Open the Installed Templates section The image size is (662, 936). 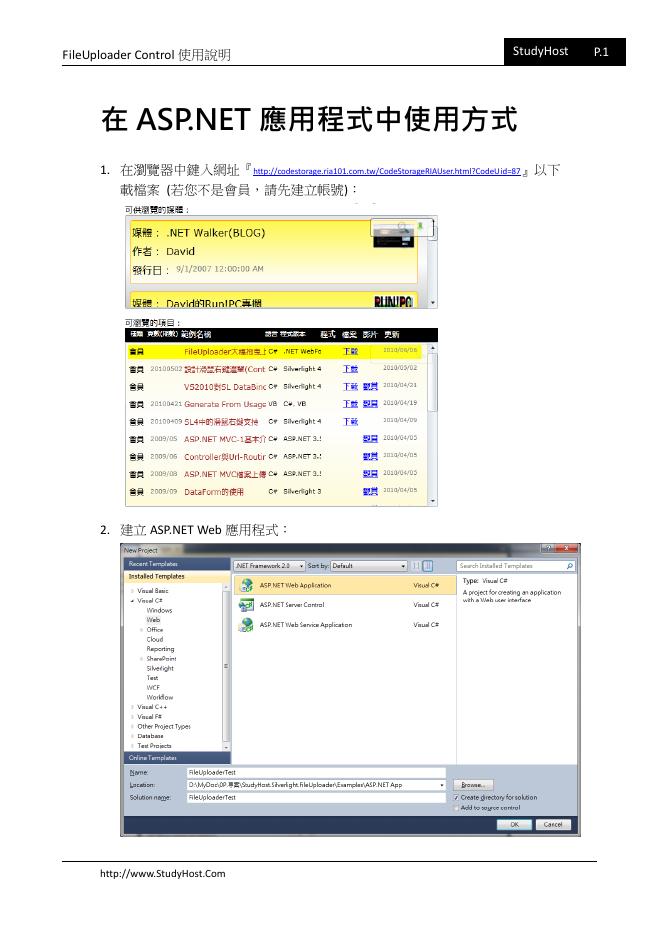[177, 577]
